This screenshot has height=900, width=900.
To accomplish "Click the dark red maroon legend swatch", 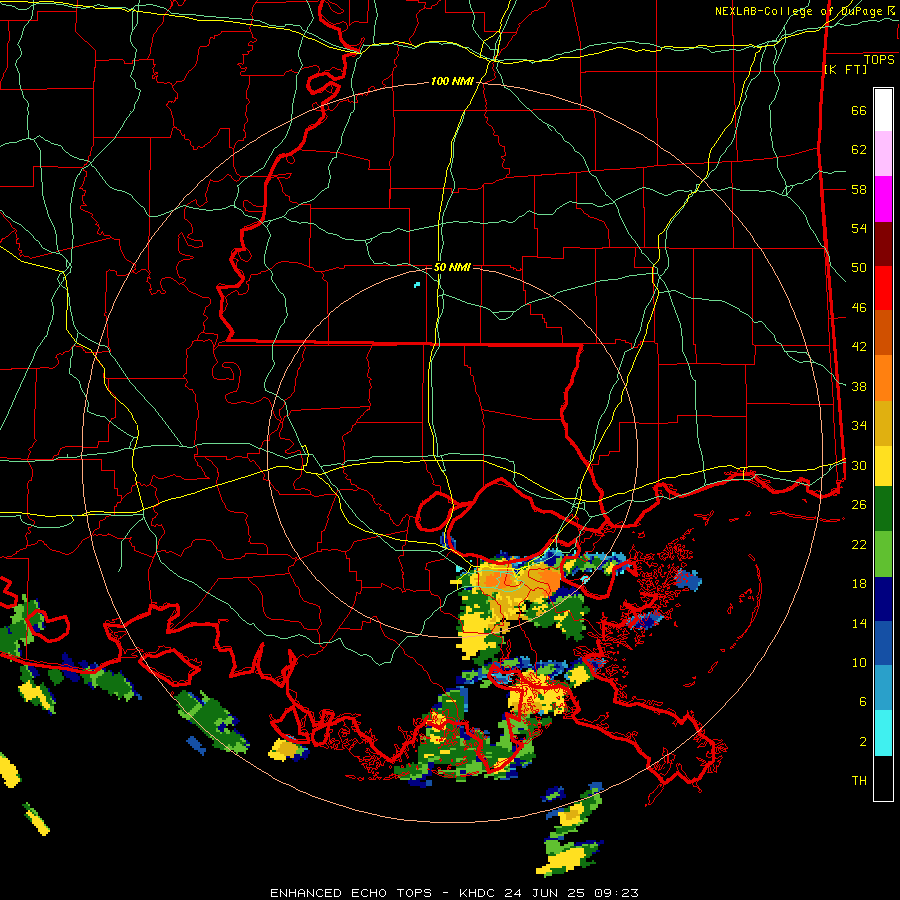I will click(x=883, y=244).
